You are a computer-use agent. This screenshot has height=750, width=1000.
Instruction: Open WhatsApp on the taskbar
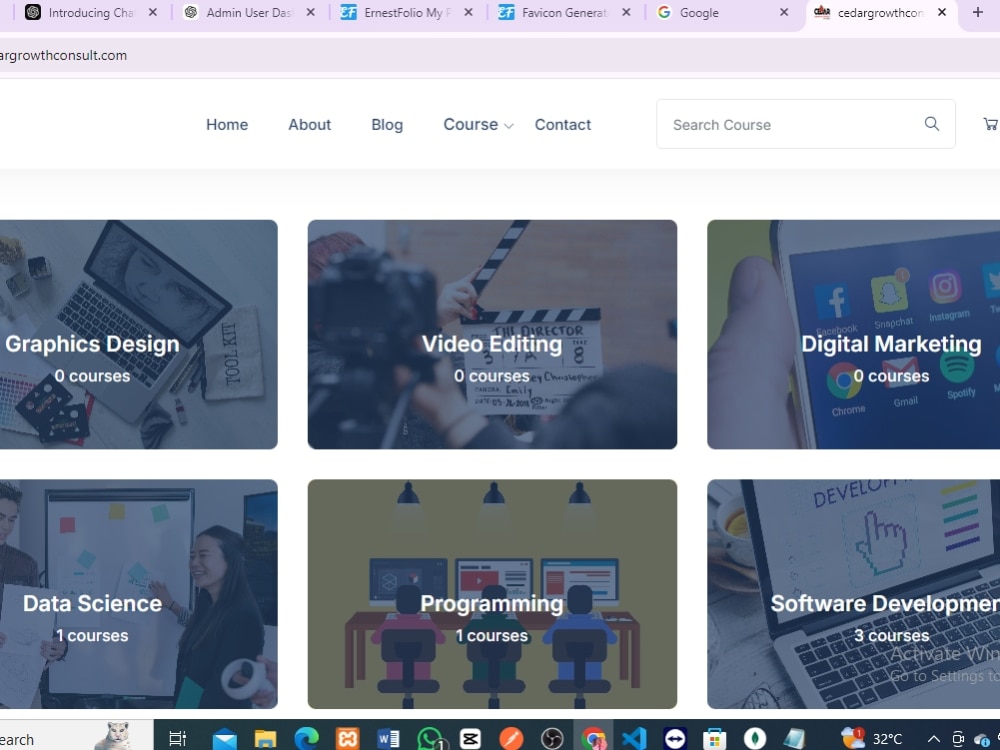pos(431,739)
